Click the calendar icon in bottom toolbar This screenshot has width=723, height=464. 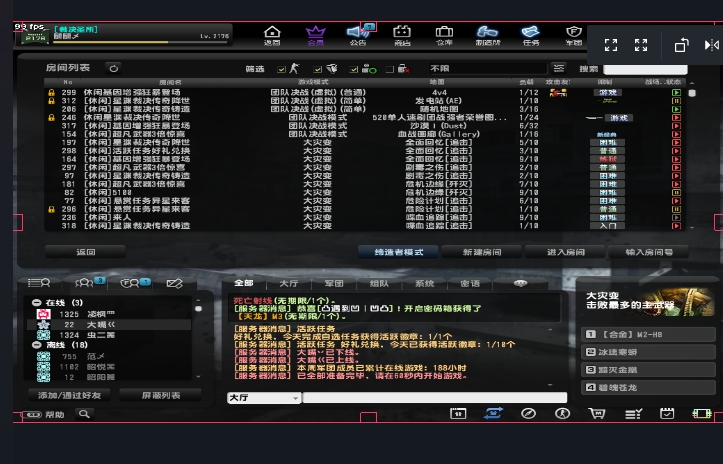(x=666, y=413)
